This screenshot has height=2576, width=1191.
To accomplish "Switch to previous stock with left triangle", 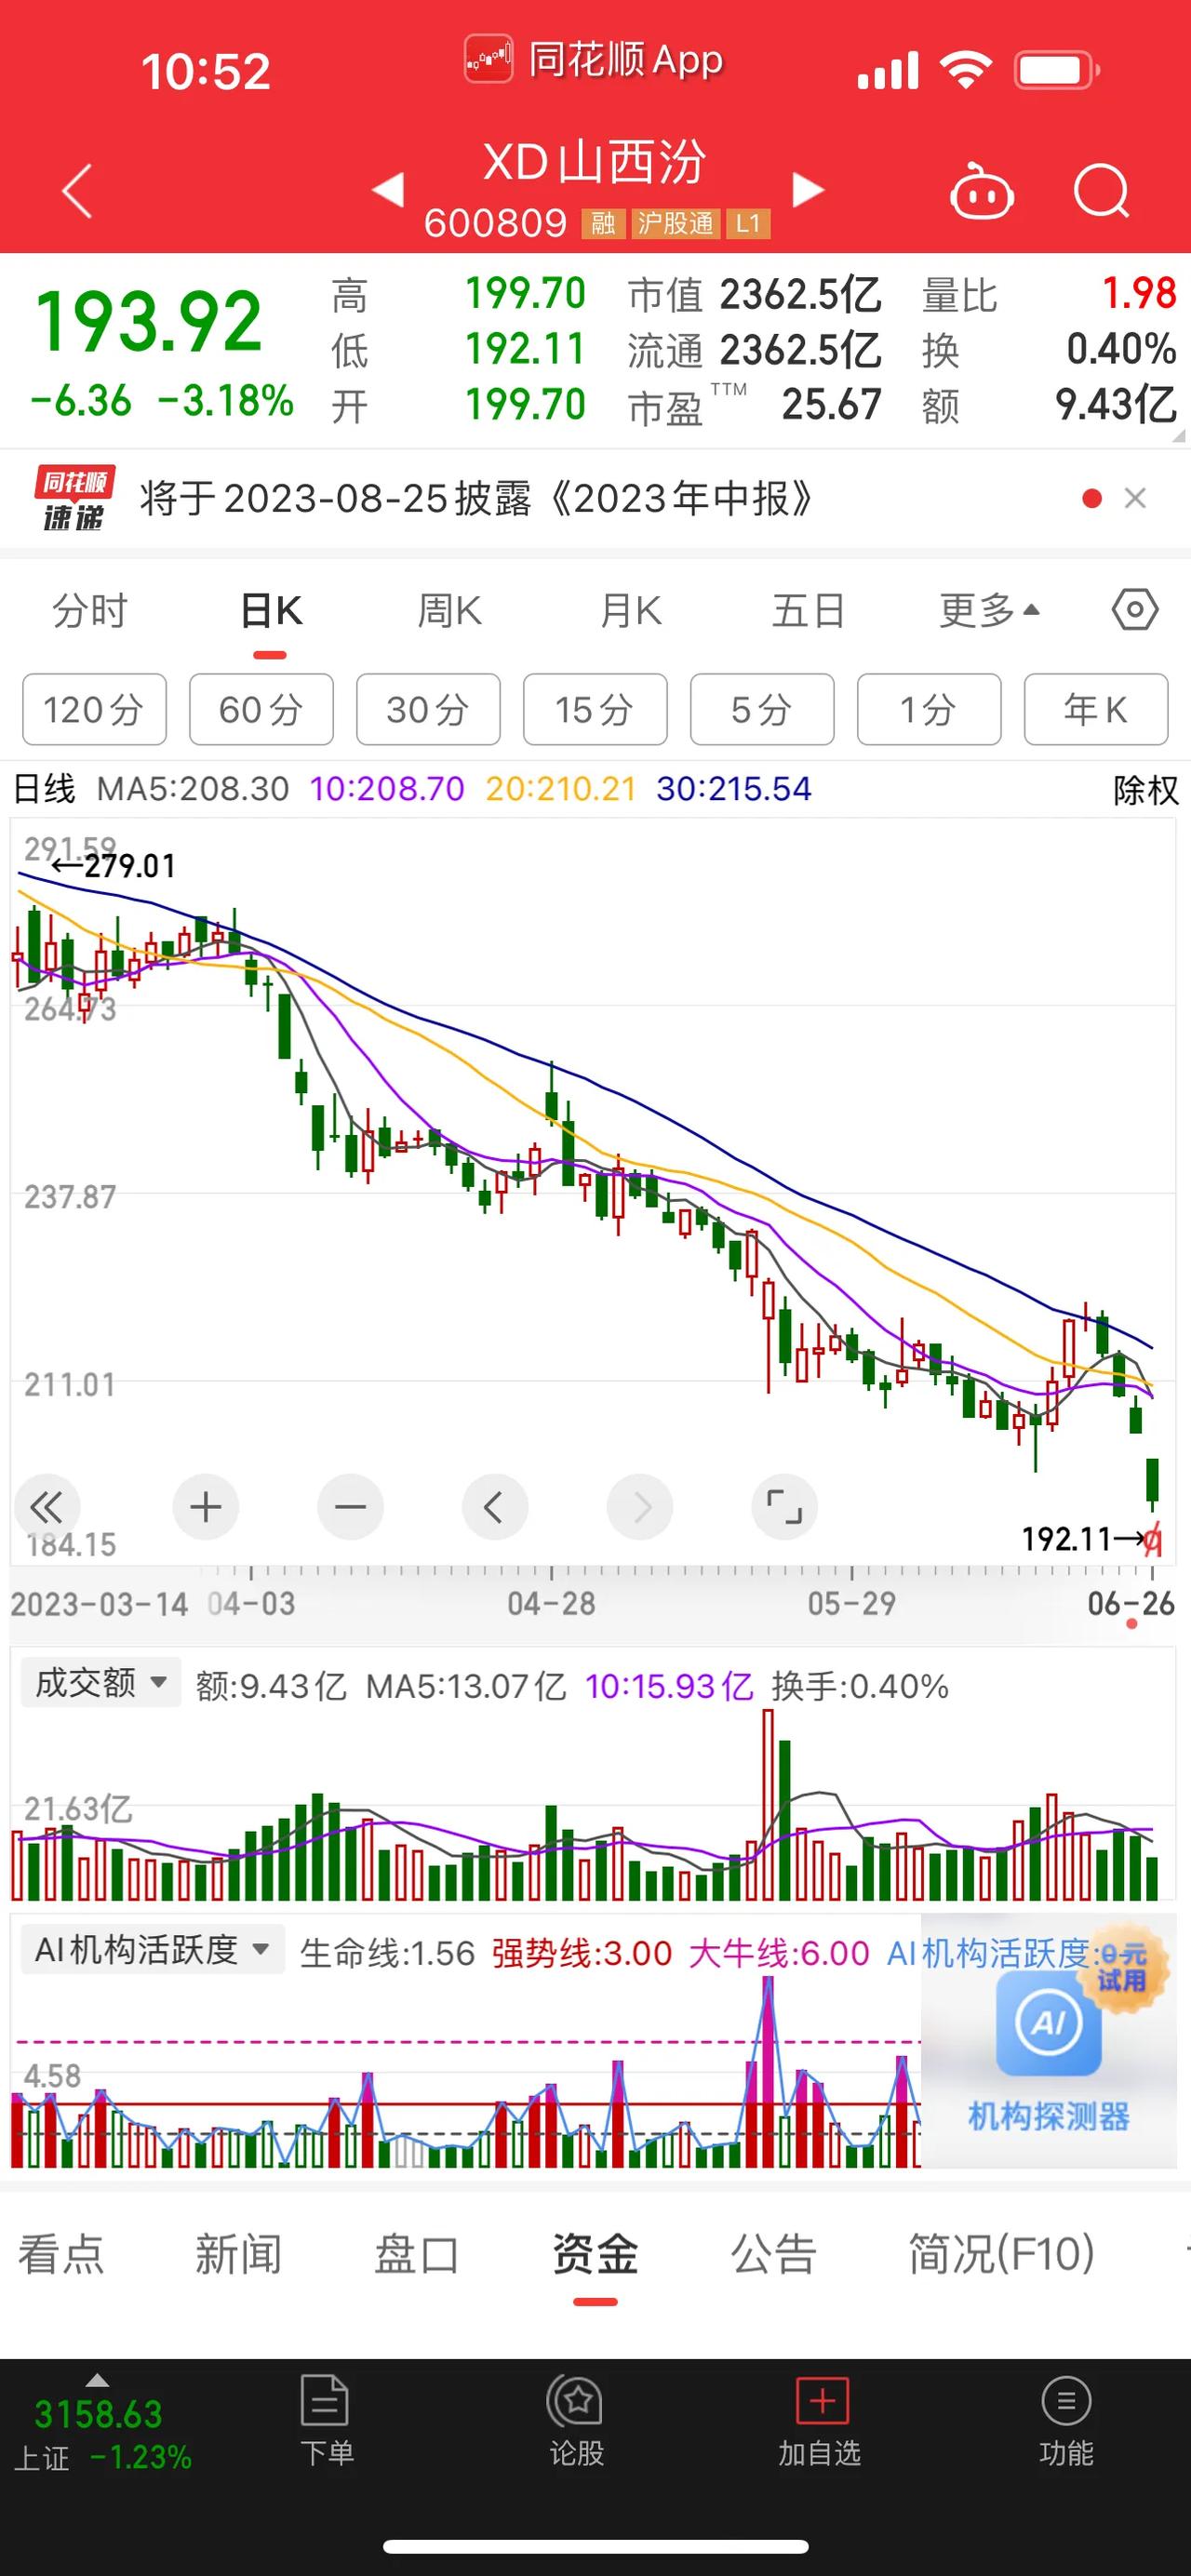I will point(388,189).
